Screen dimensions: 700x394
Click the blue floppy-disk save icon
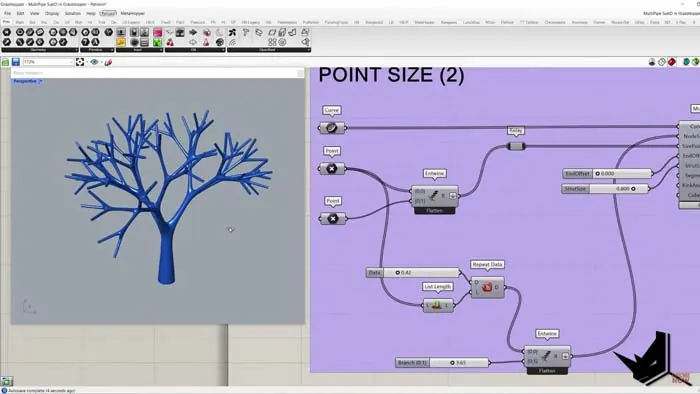coord(16,62)
